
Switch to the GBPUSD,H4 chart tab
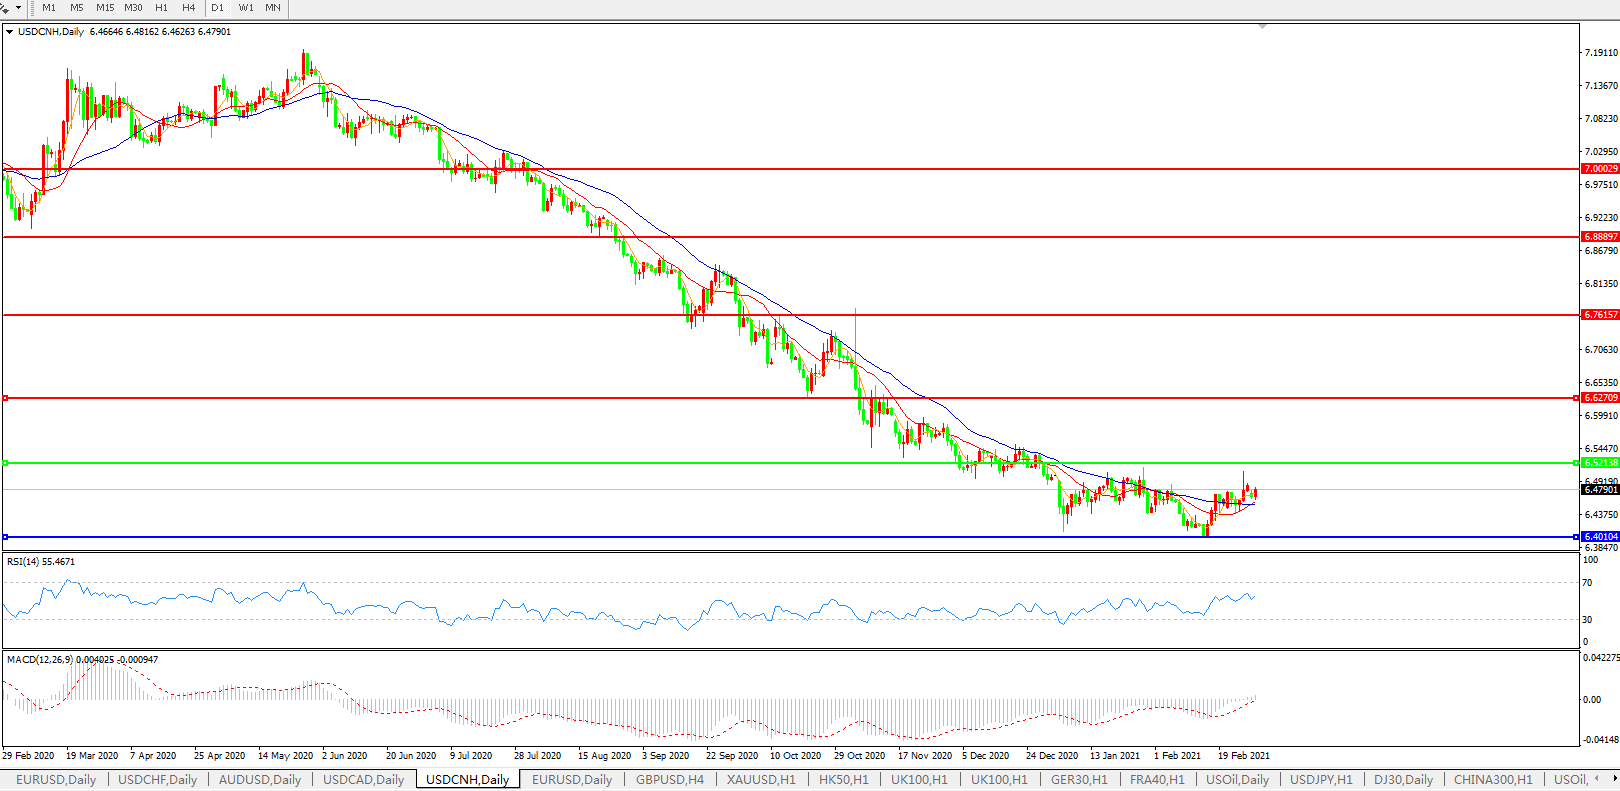(669, 779)
